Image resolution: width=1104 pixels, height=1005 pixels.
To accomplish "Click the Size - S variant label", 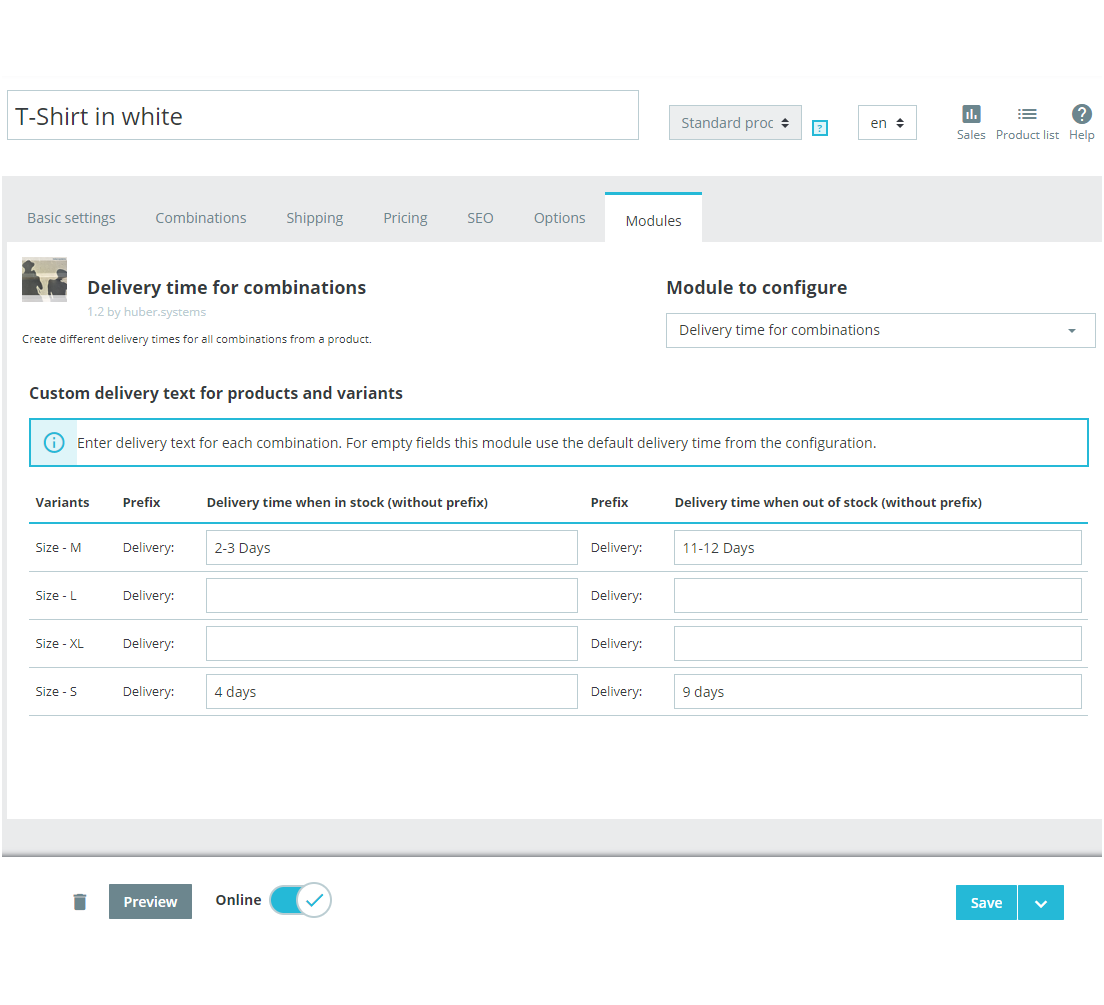I will point(56,692).
